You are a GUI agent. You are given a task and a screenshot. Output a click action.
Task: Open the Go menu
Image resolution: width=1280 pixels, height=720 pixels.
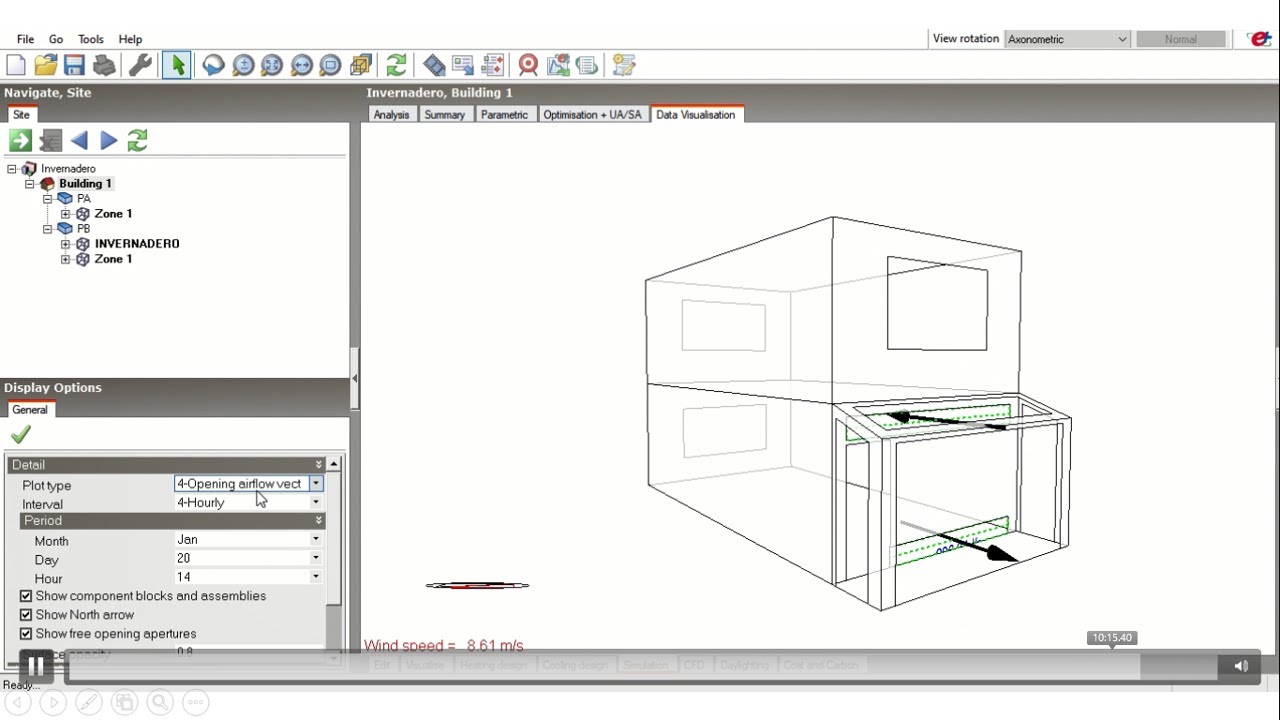tap(56, 40)
